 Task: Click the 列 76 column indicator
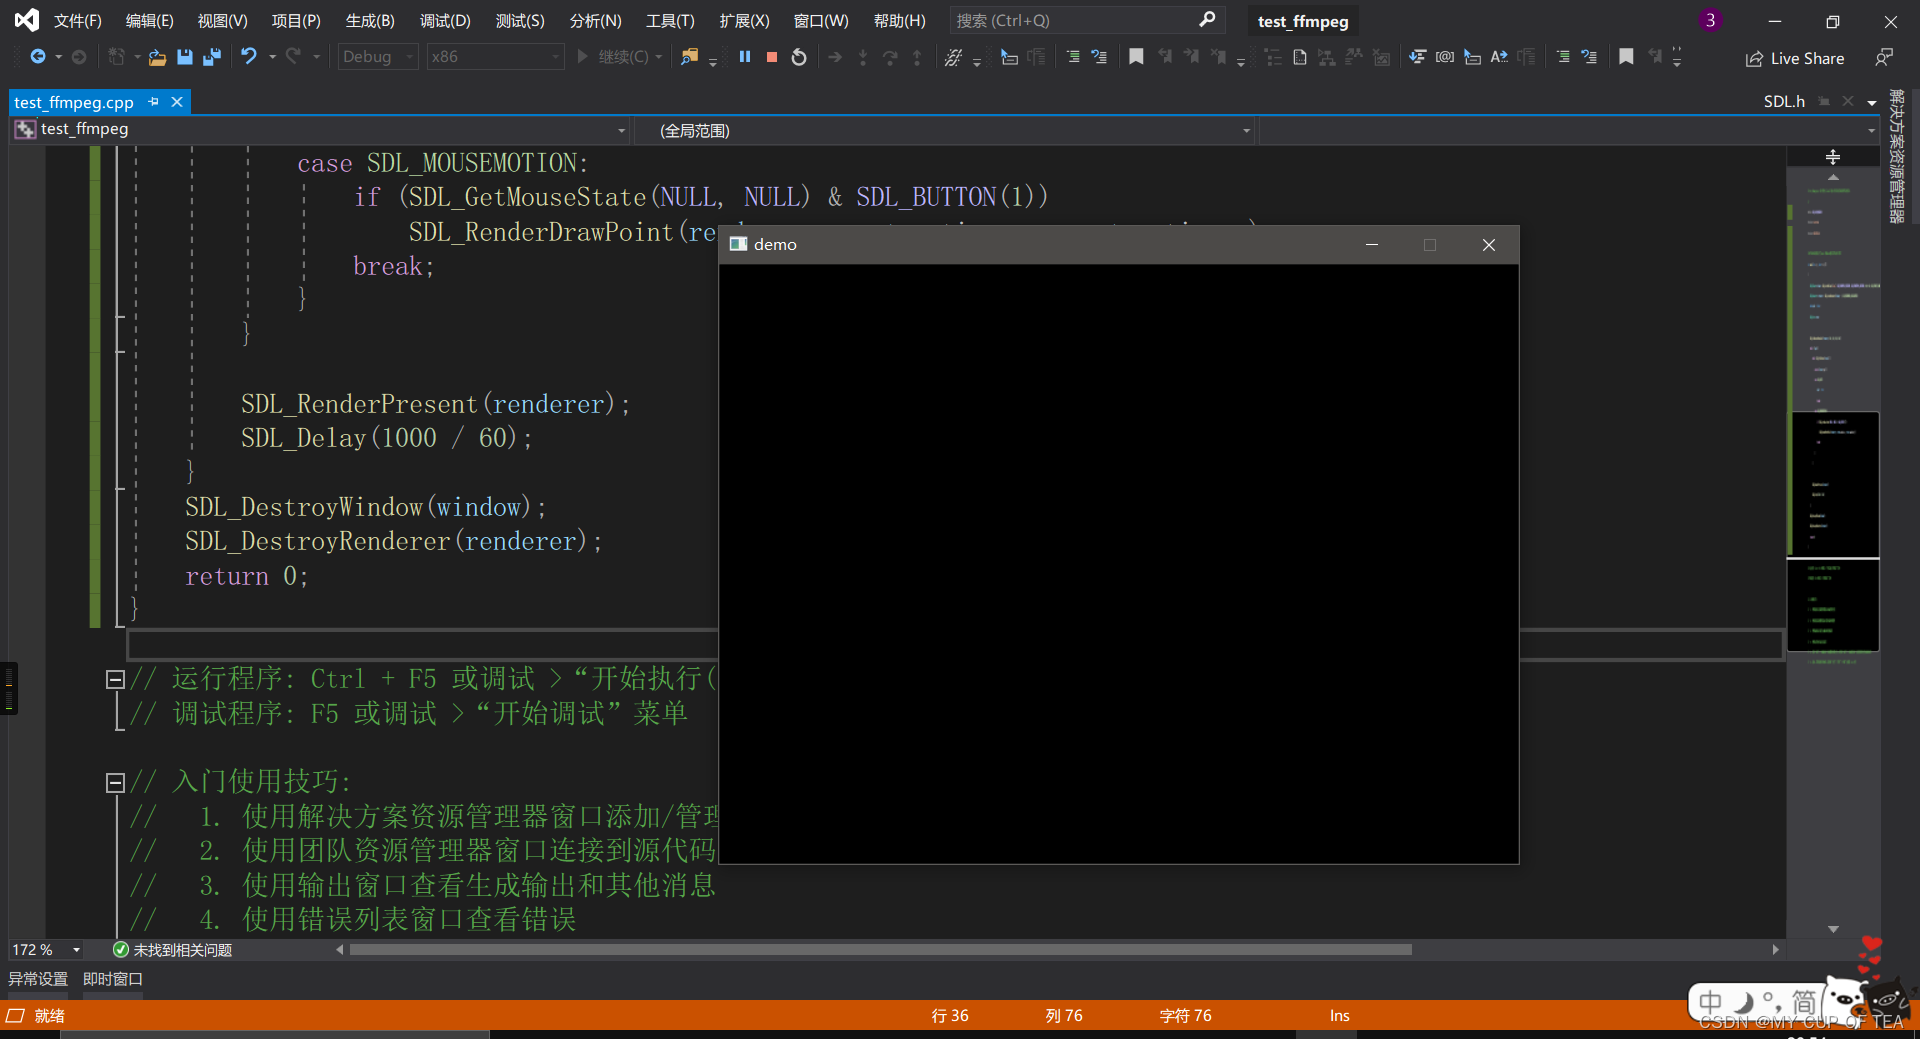[1064, 1016]
